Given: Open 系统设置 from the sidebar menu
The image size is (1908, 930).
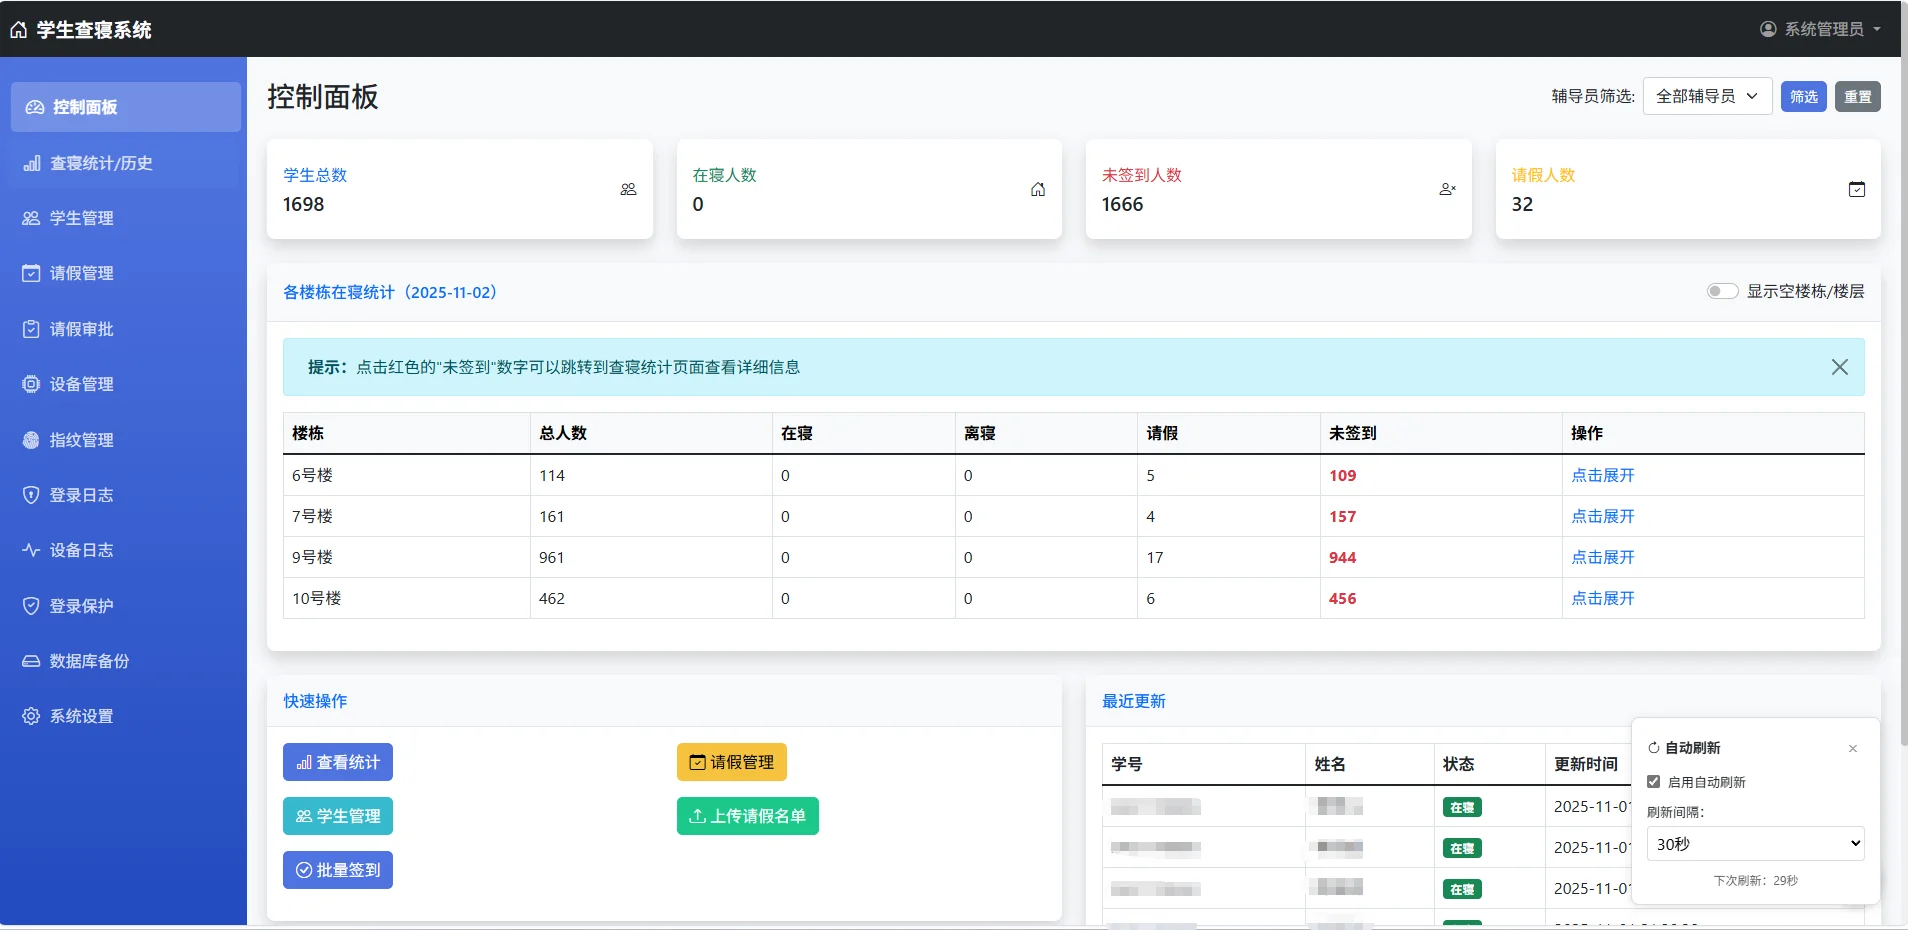Looking at the screenshot, I should pos(82,716).
